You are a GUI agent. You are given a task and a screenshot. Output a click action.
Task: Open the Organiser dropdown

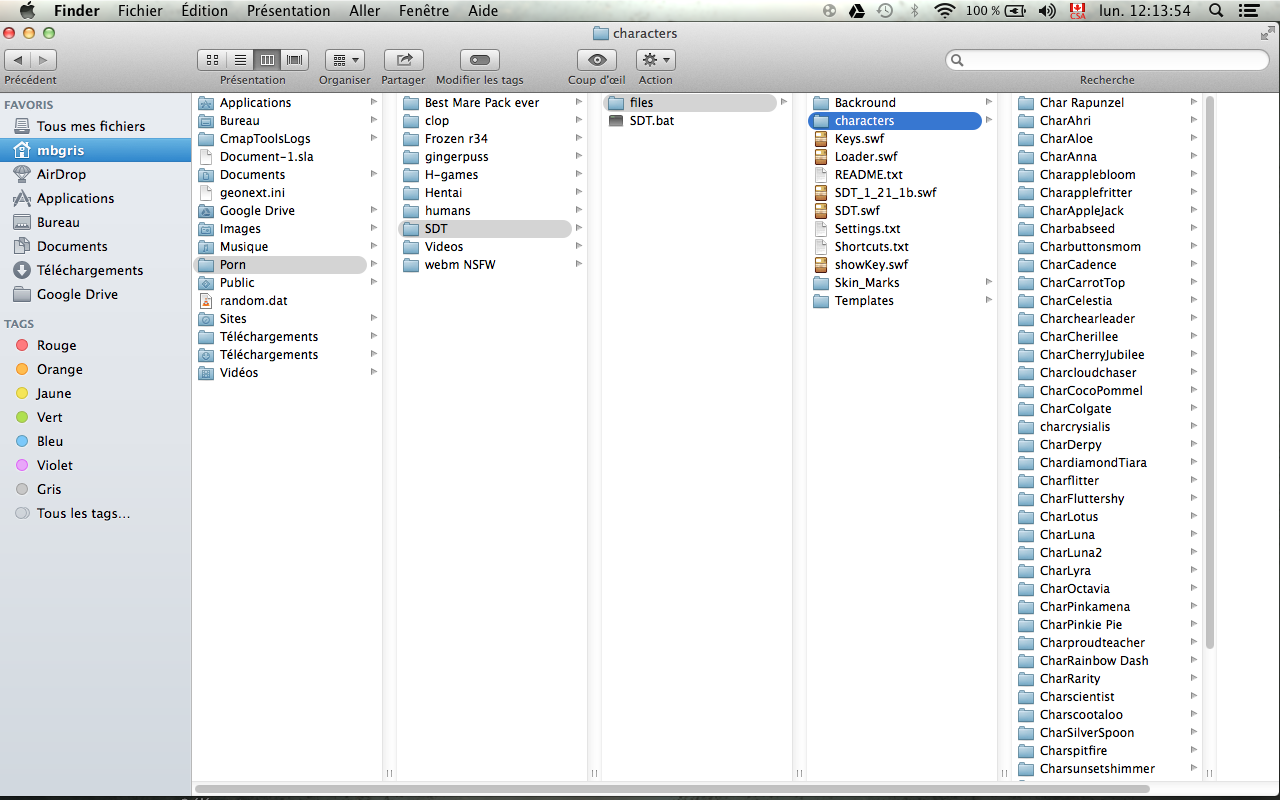coord(344,60)
